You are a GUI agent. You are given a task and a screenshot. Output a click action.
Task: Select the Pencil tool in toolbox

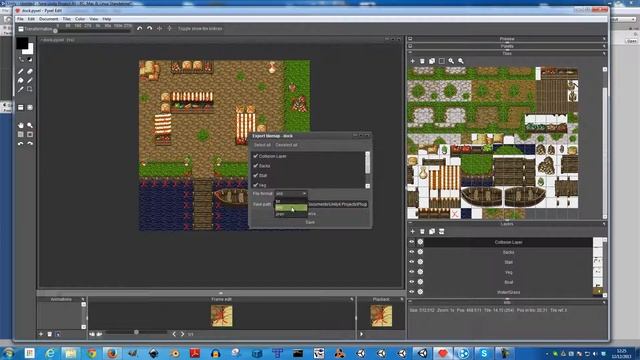pyautogui.click(x=21, y=71)
